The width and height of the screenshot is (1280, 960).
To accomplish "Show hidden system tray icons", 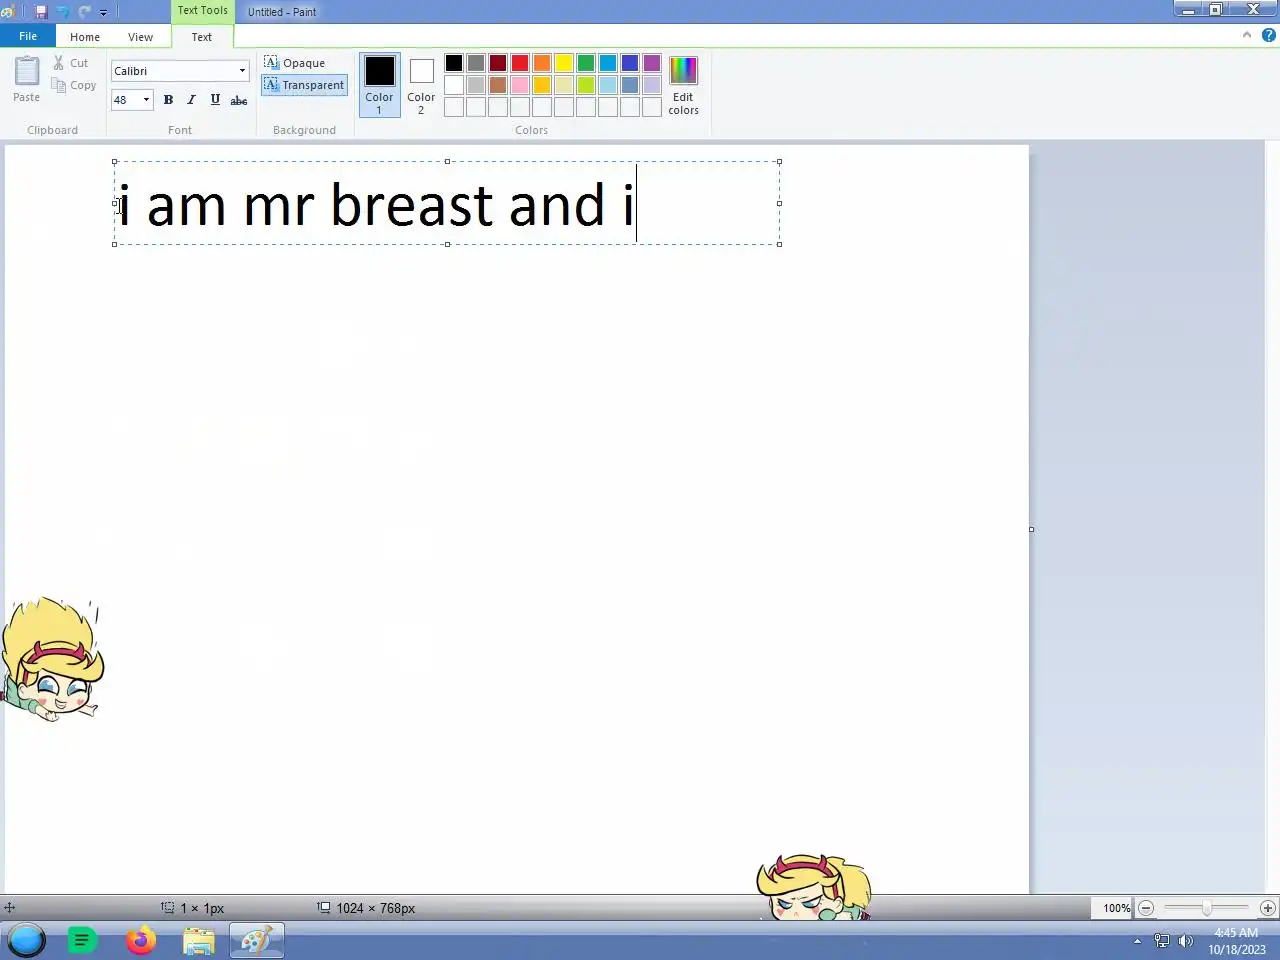I will coord(1137,941).
